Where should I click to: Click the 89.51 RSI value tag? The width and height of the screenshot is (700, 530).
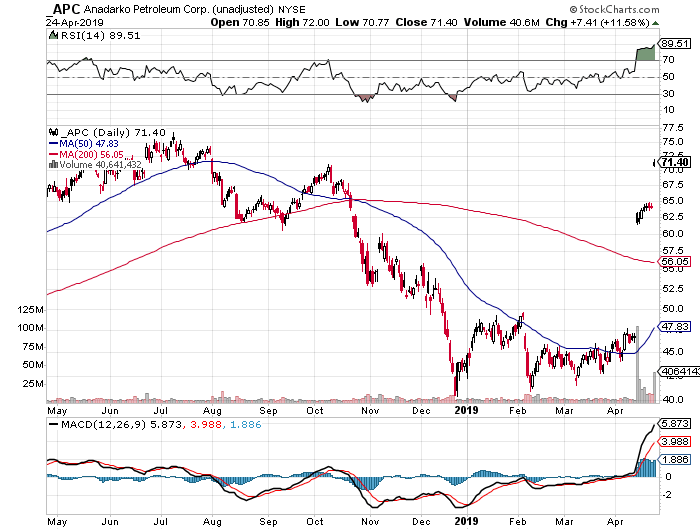click(675, 44)
